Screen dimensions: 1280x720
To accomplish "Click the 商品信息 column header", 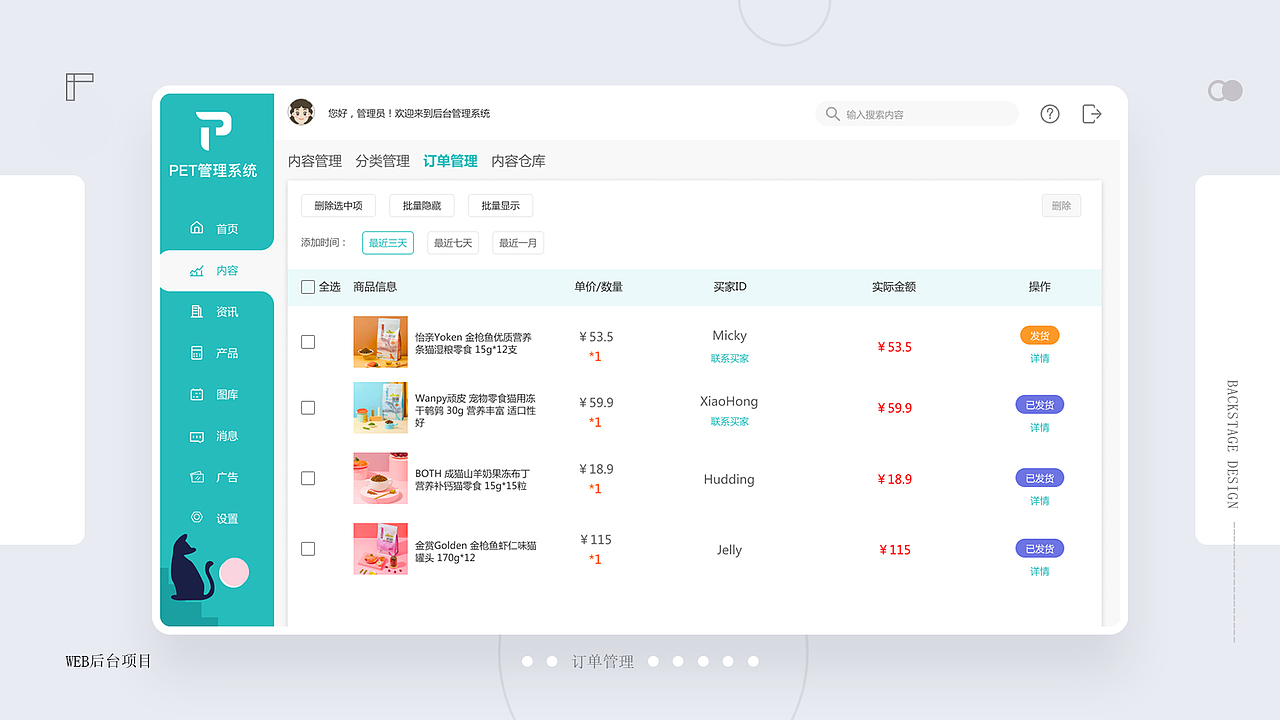I will [x=375, y=287].
